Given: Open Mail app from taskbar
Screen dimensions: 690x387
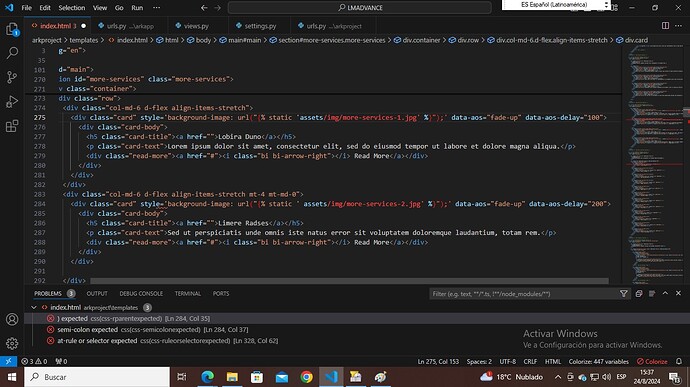Looking at the screenshot, I should click(282, 377).
